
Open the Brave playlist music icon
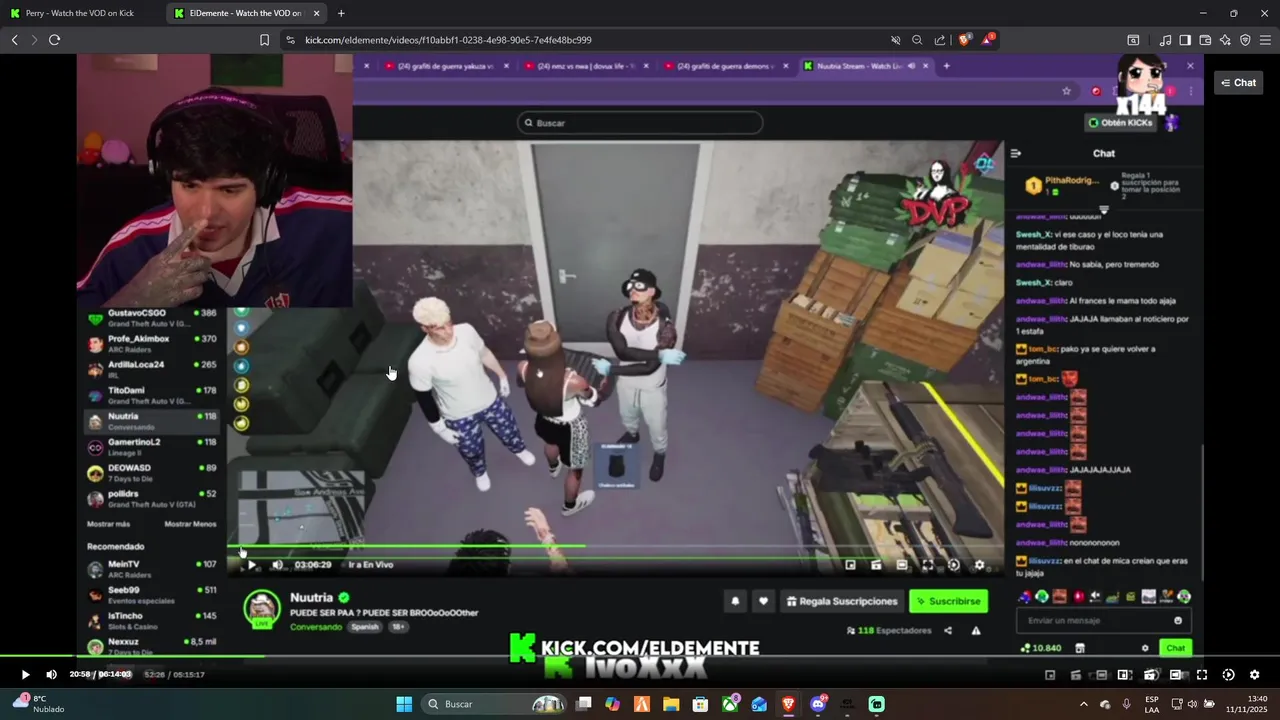point(1165,40)
